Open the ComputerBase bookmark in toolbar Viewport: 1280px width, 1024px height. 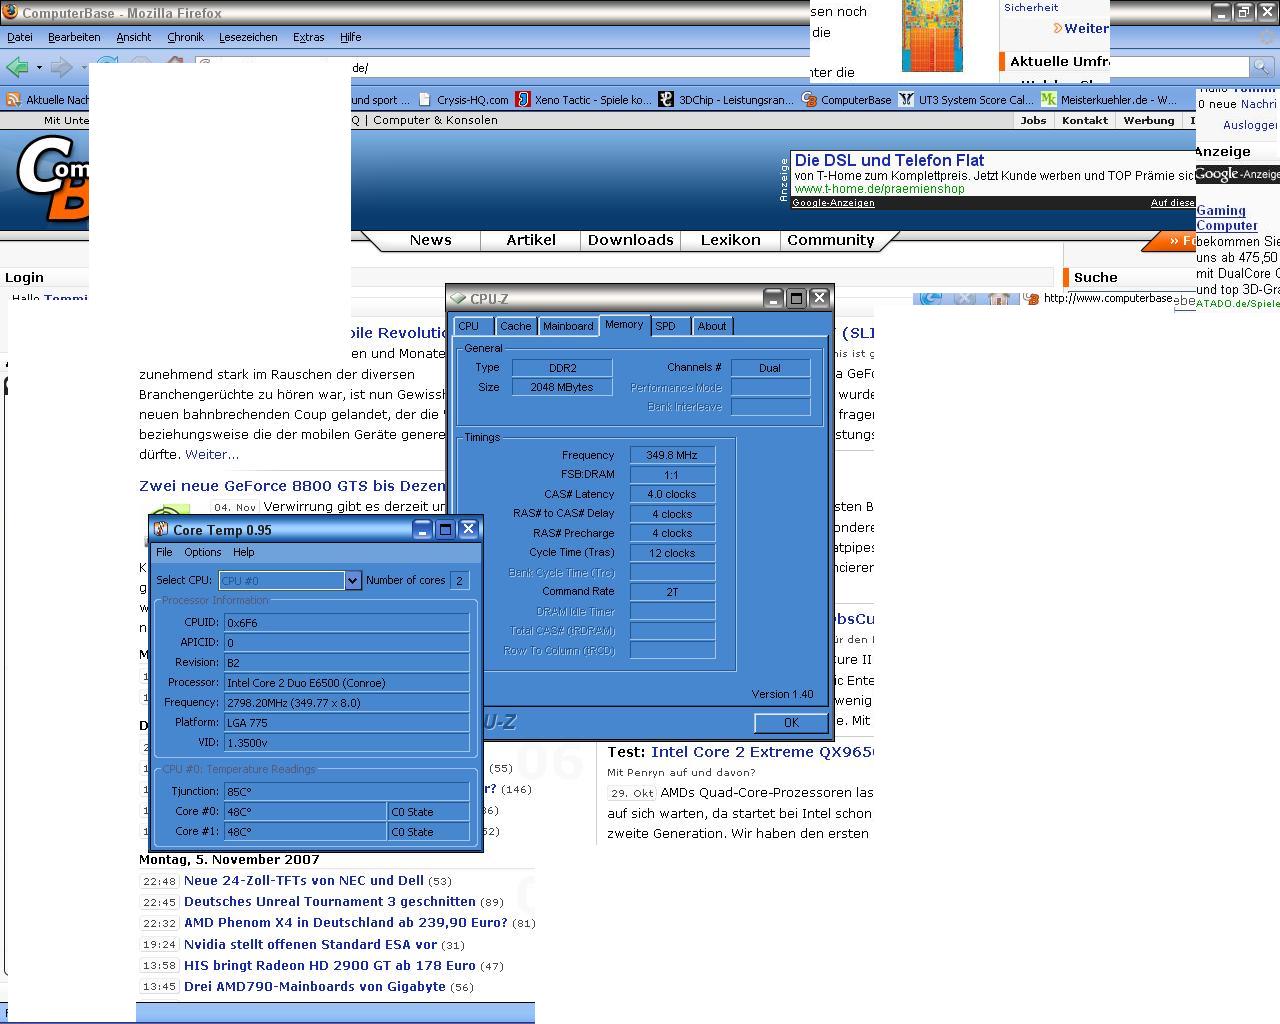coord(846,99)
